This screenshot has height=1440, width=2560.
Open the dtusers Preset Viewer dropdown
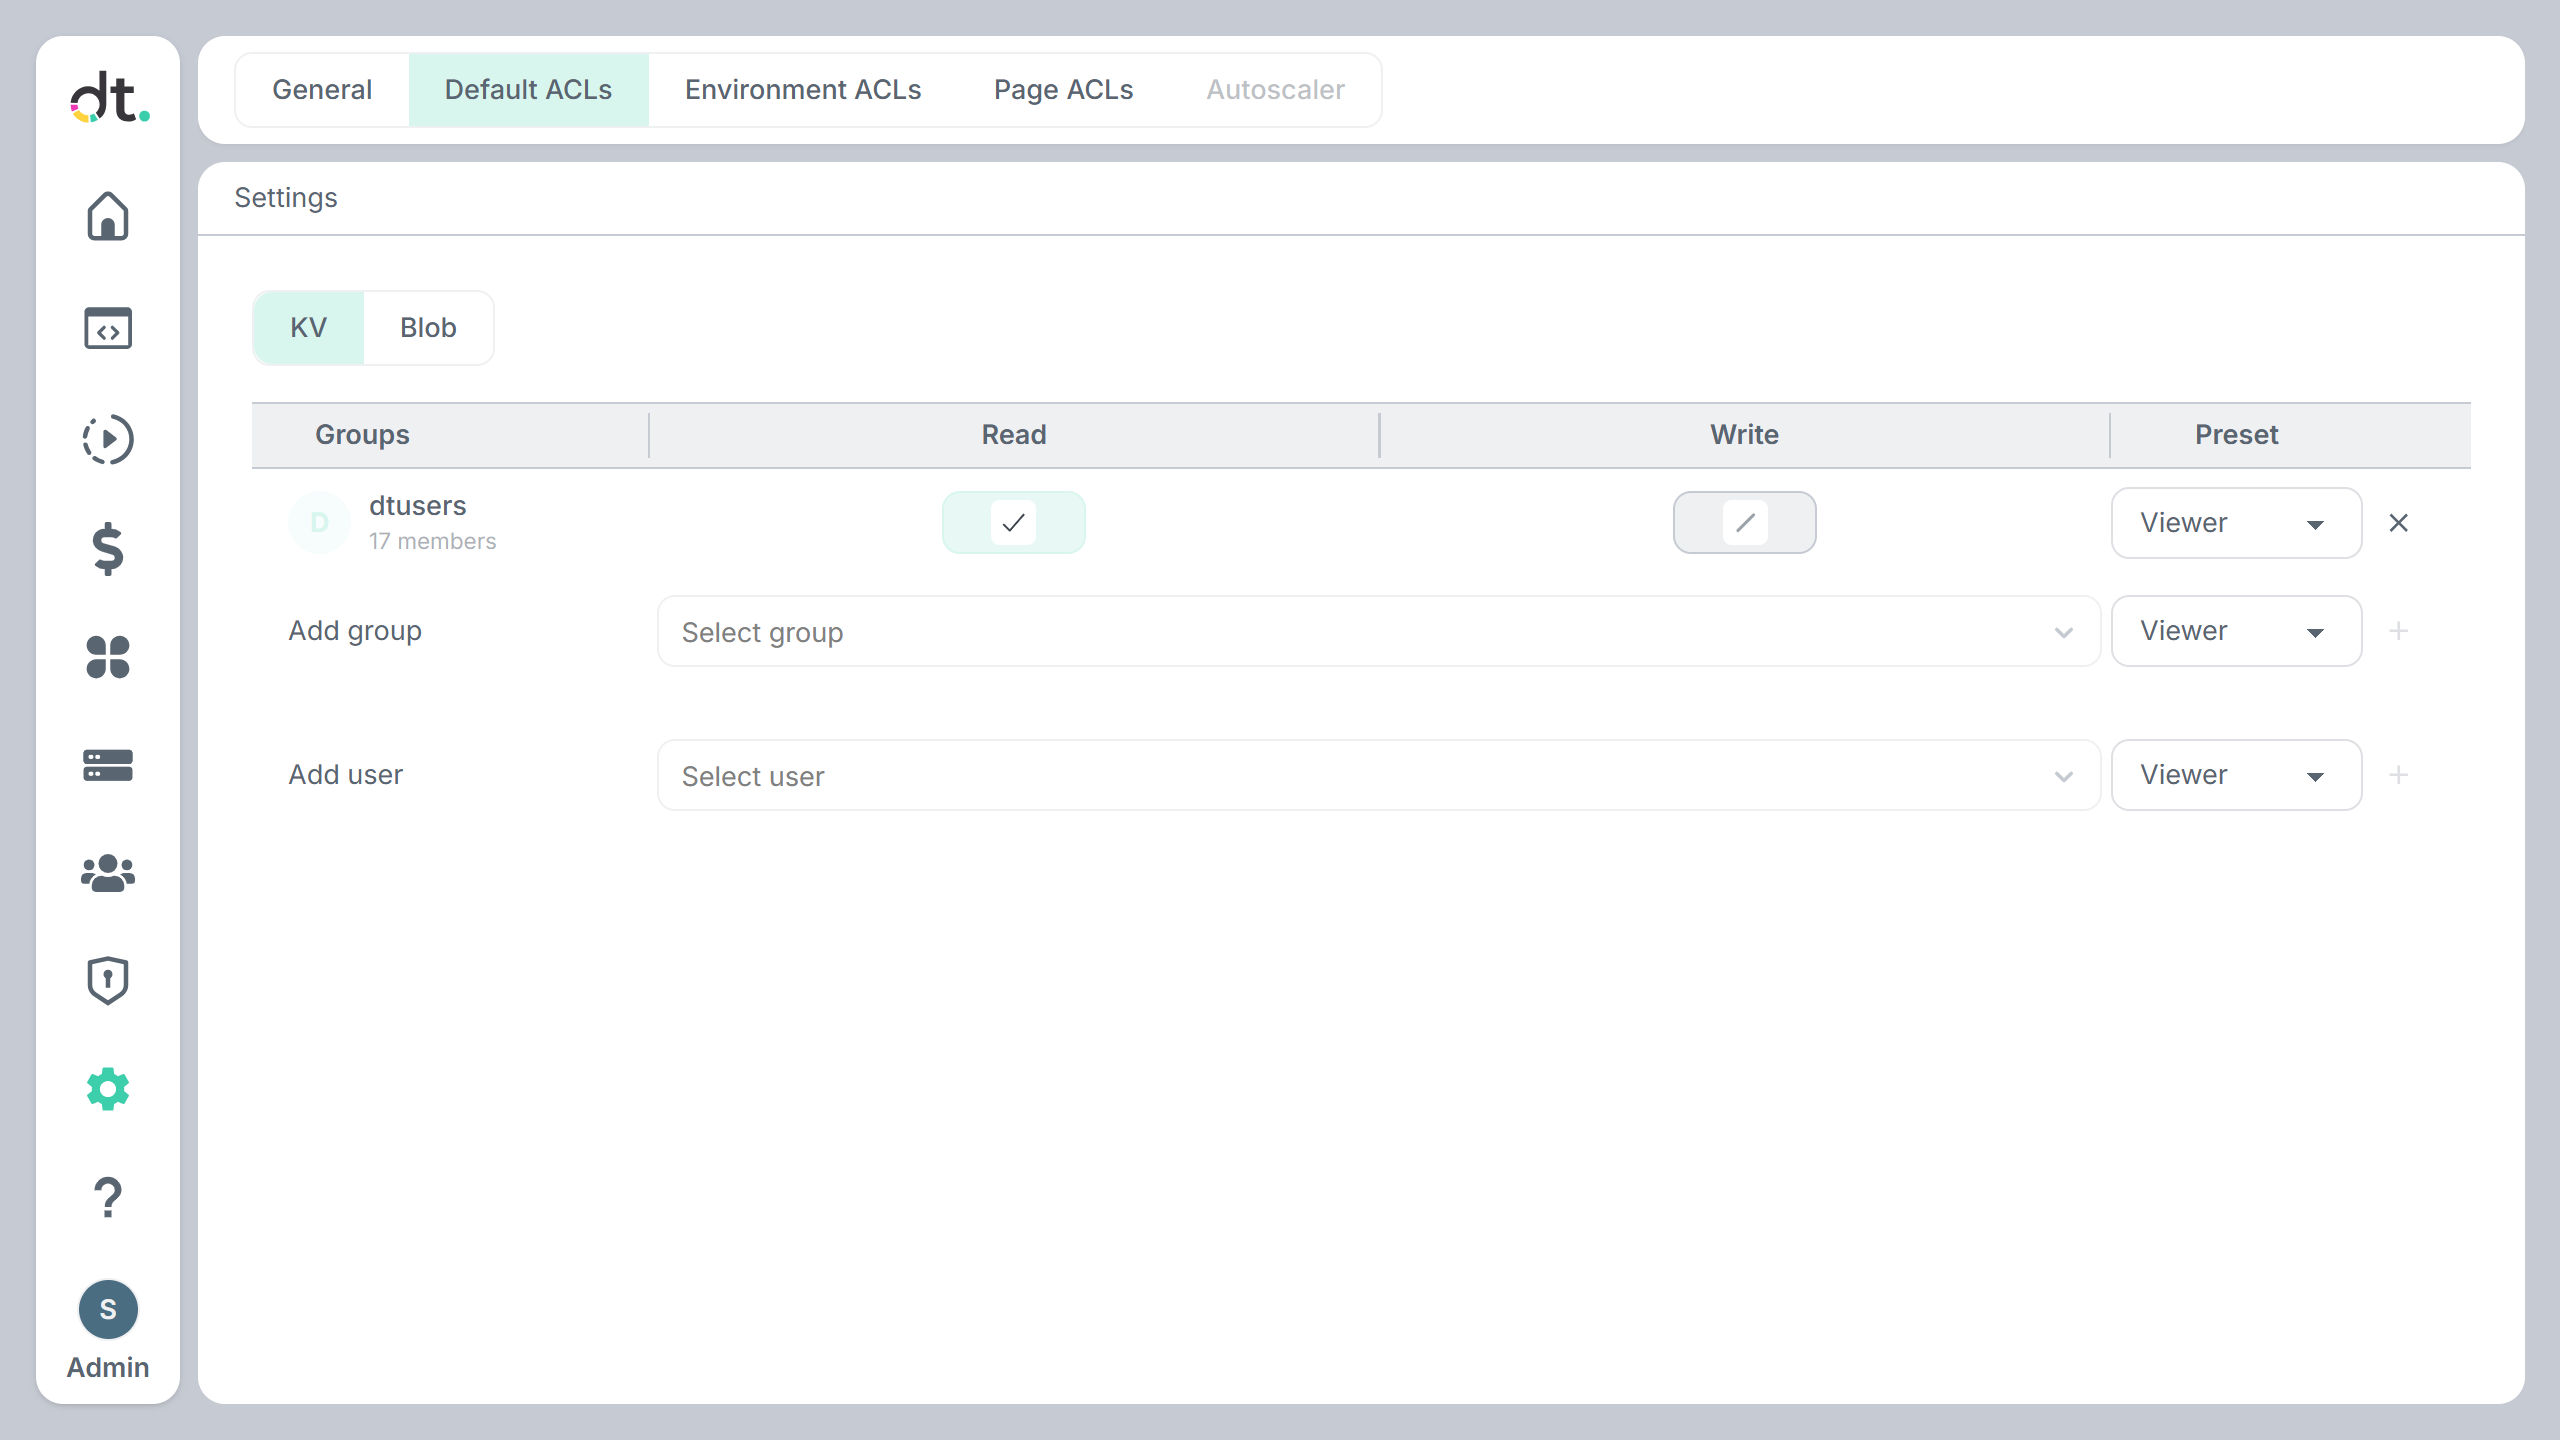pos(2236,523)
